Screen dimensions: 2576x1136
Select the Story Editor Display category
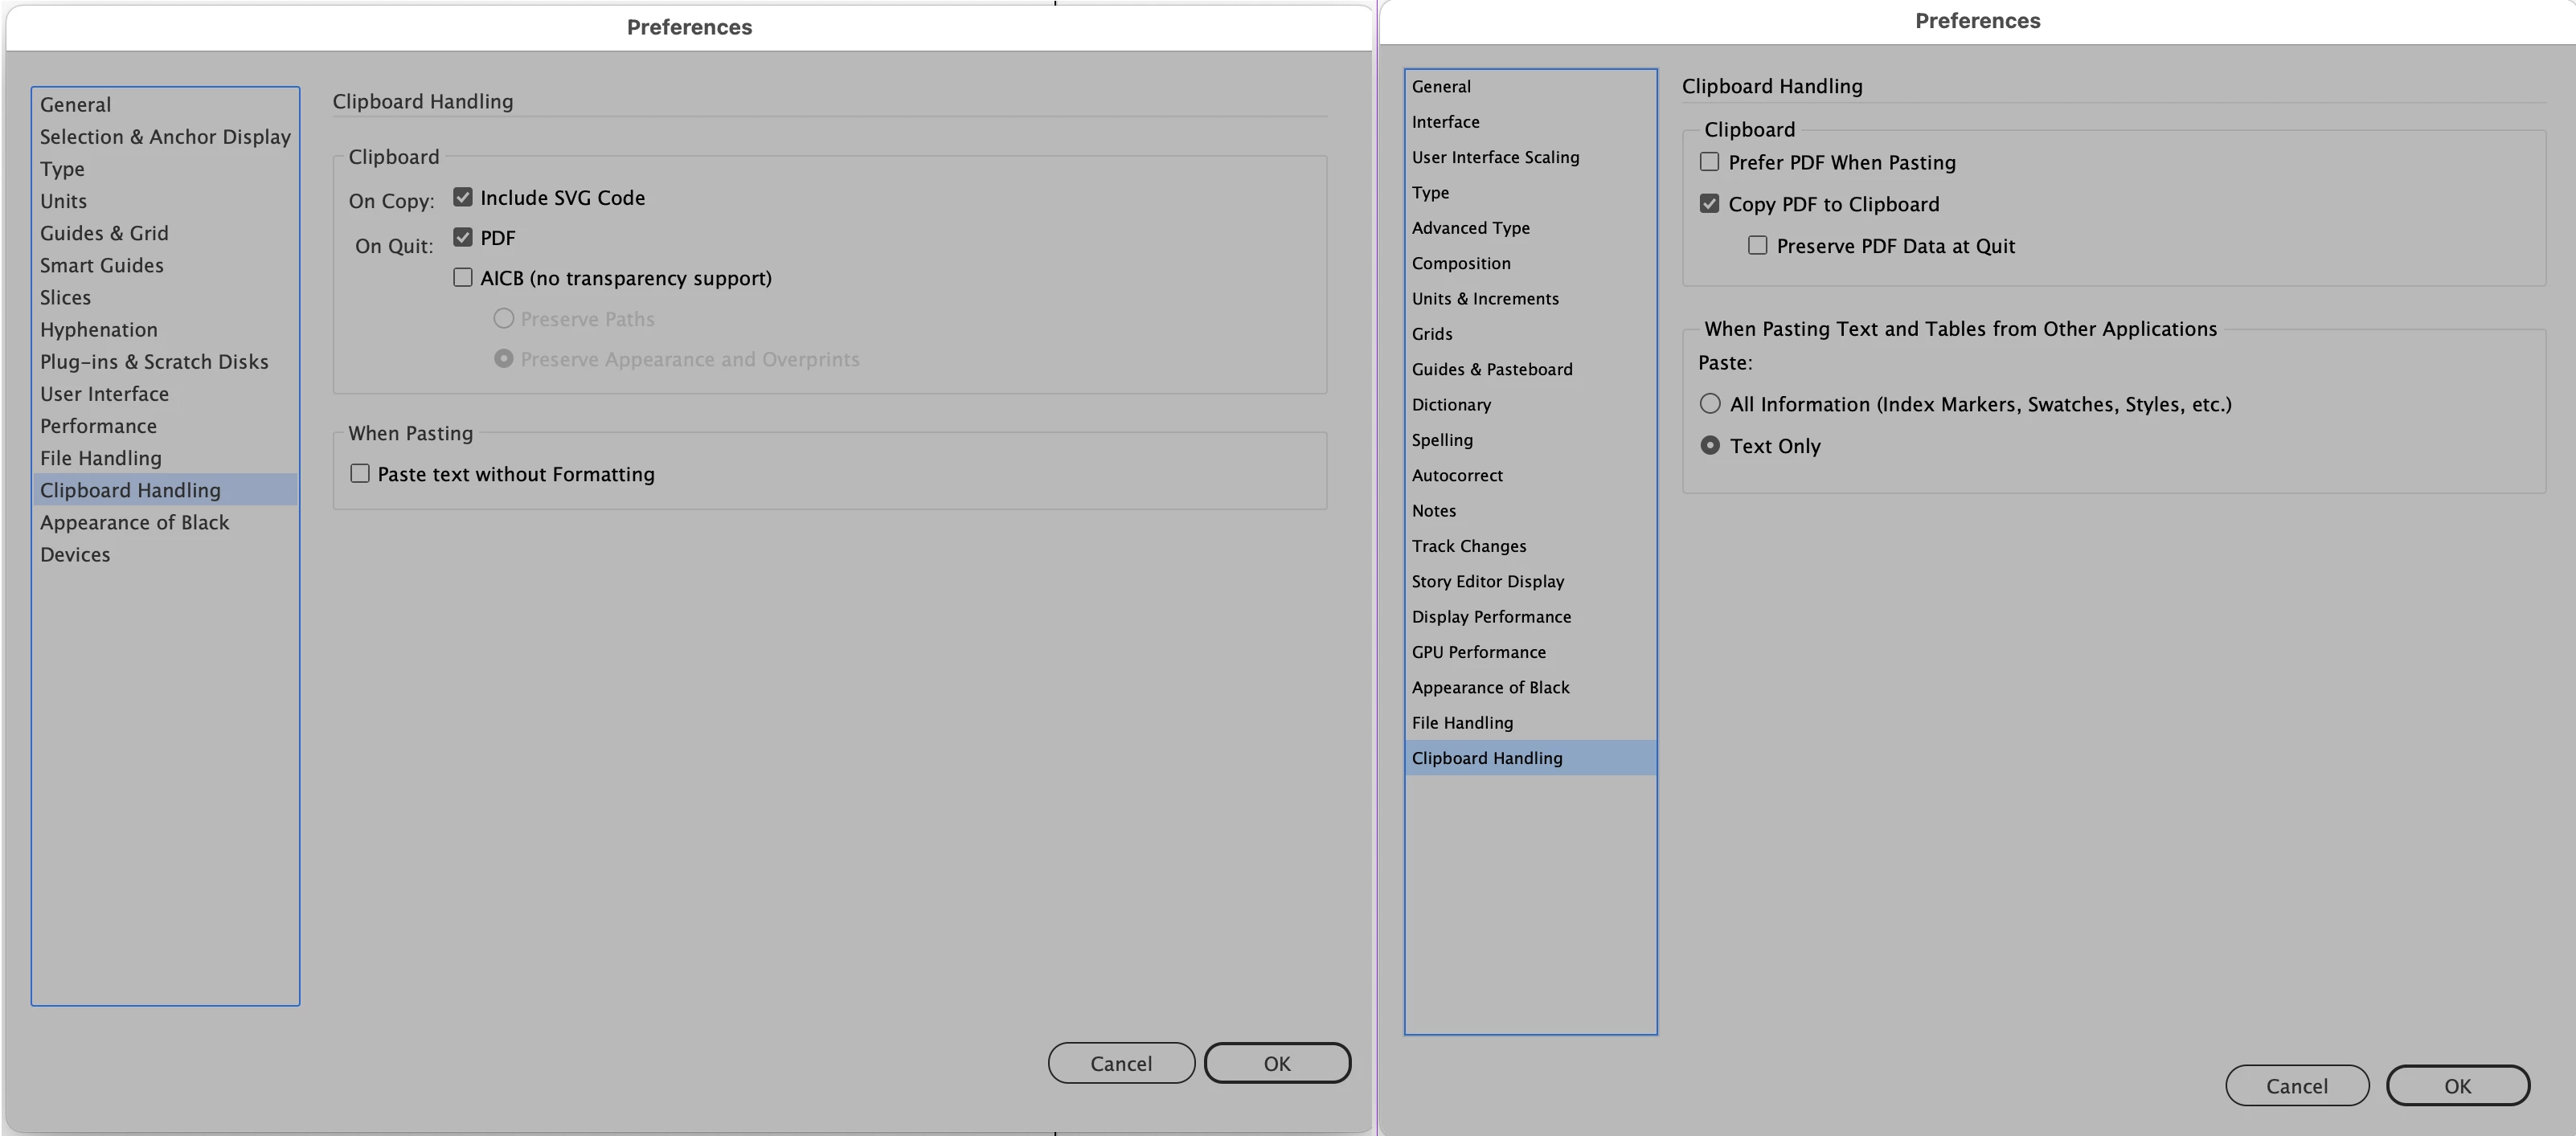coord(1487,581)
